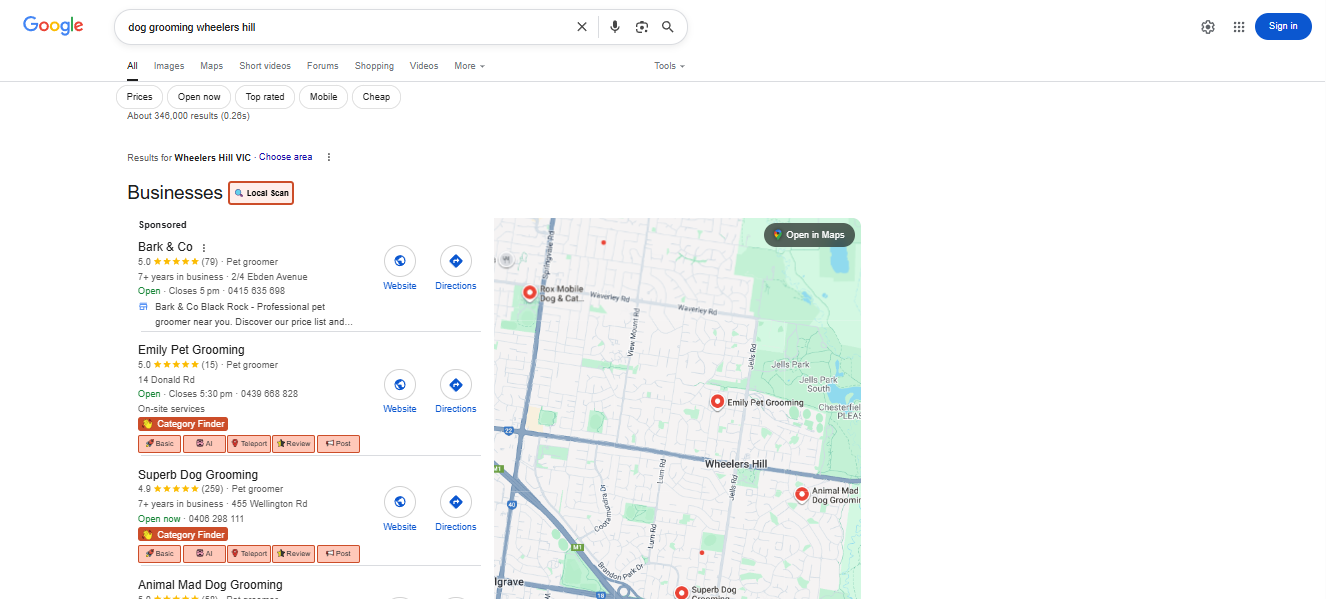
Task: Open Google Lens image search
Action: [x=642, y=27]
